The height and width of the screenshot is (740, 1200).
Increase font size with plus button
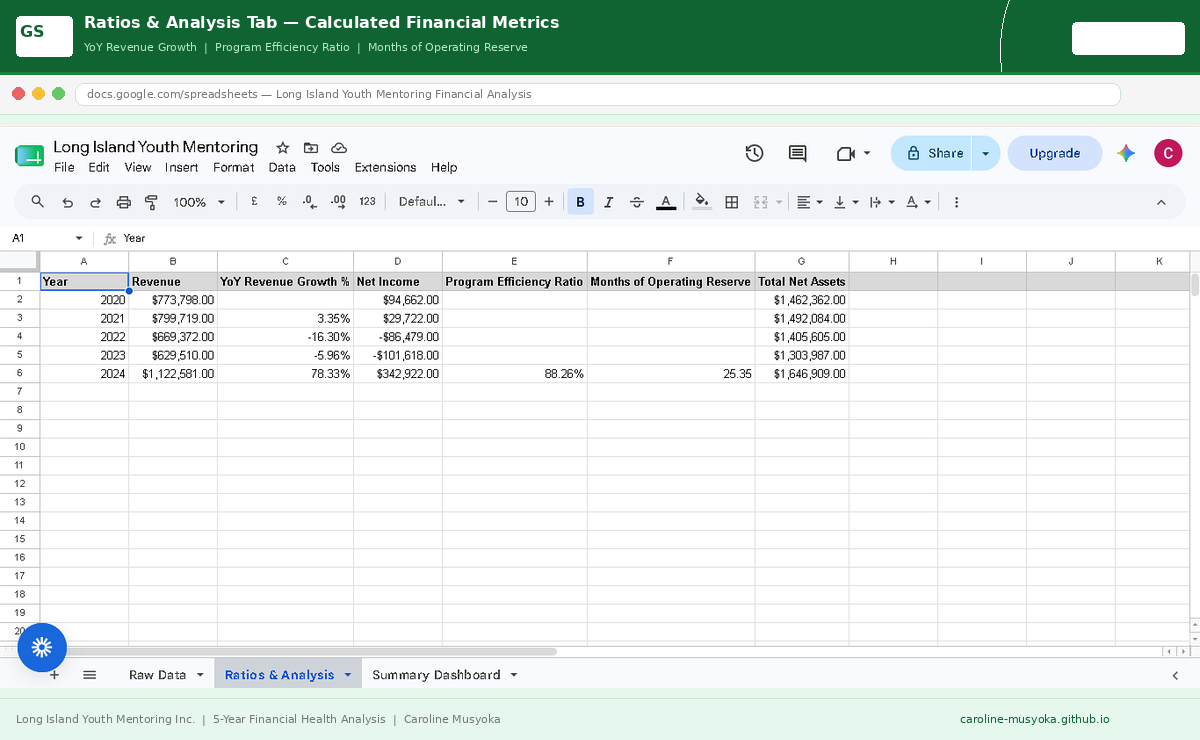pos(549,201)
